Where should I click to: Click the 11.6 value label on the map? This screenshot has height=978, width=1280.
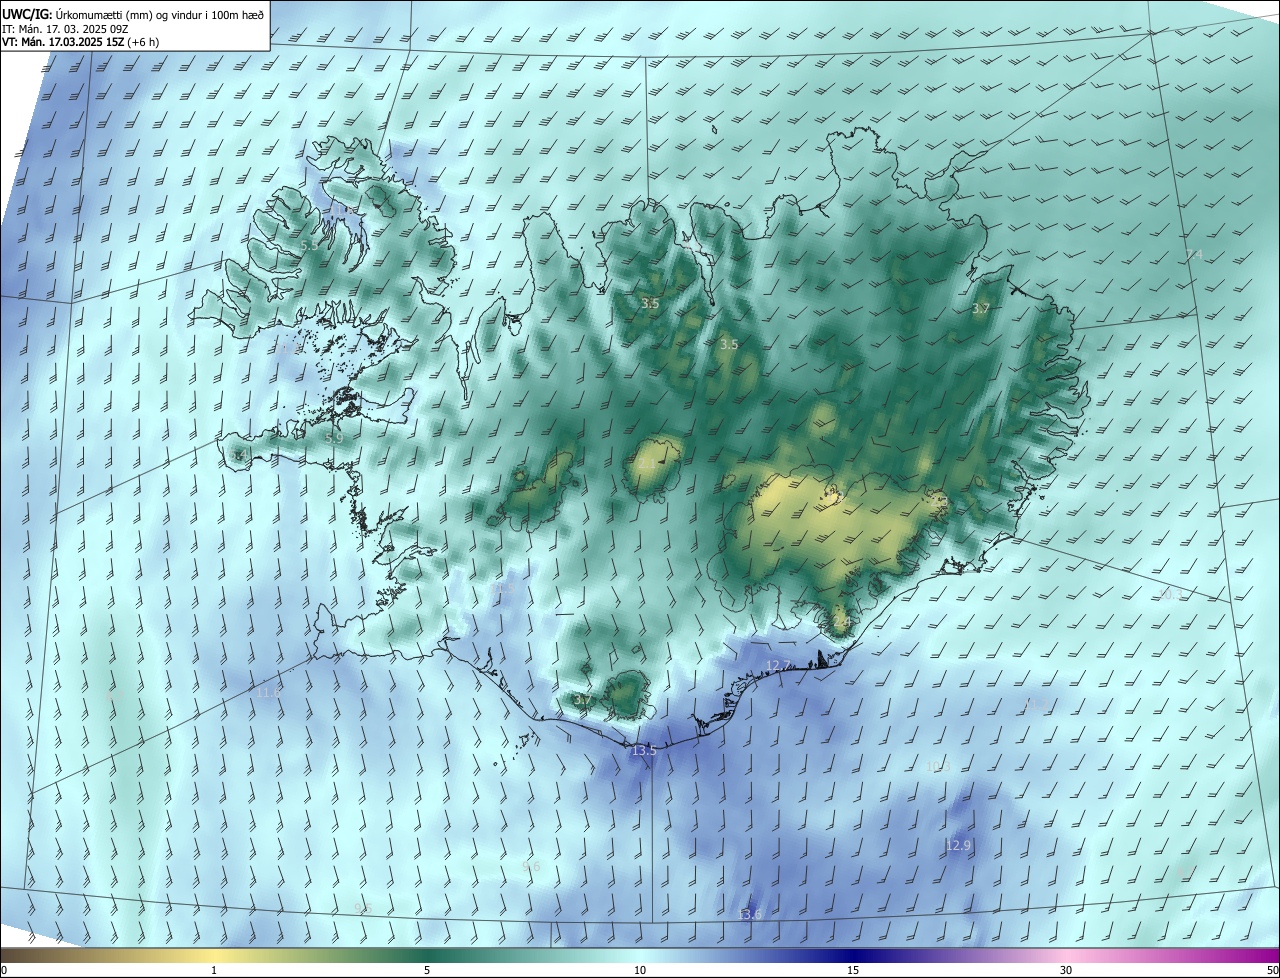pos(268,692)
